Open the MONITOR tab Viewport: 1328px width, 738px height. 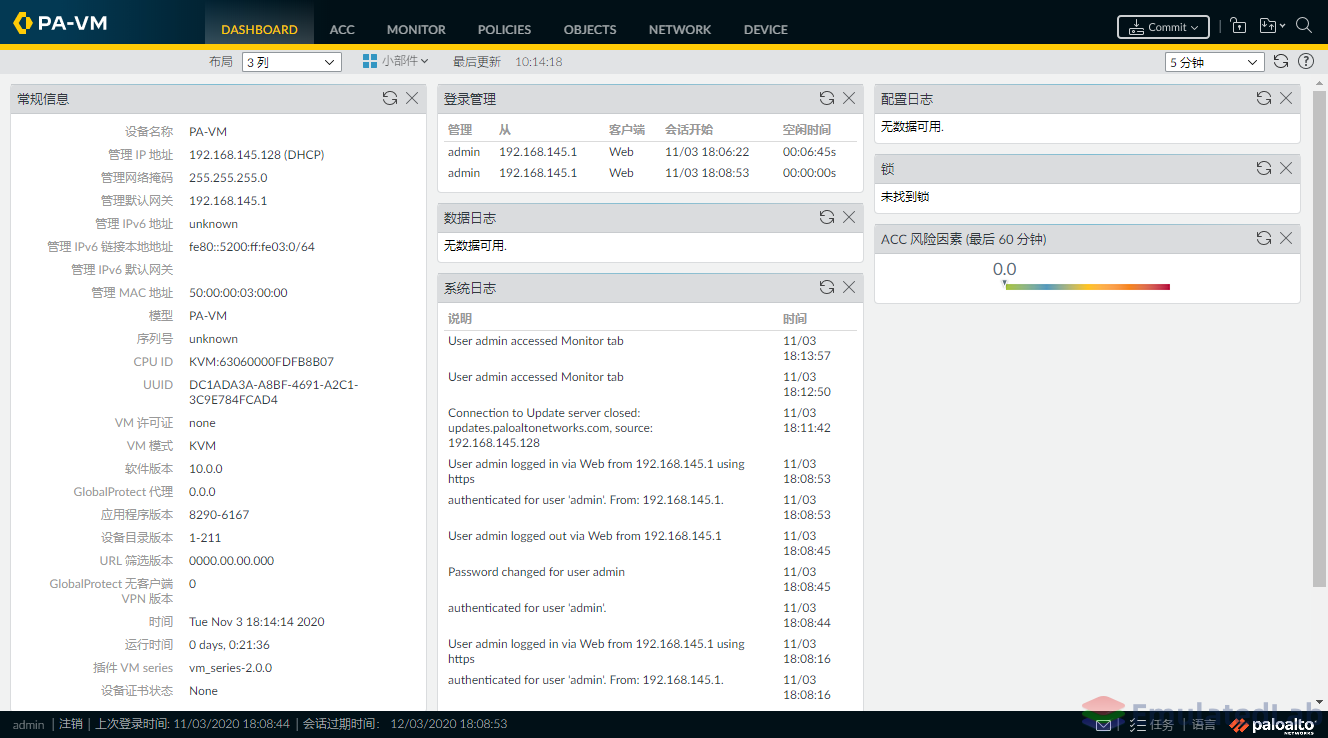click(416, 29)
